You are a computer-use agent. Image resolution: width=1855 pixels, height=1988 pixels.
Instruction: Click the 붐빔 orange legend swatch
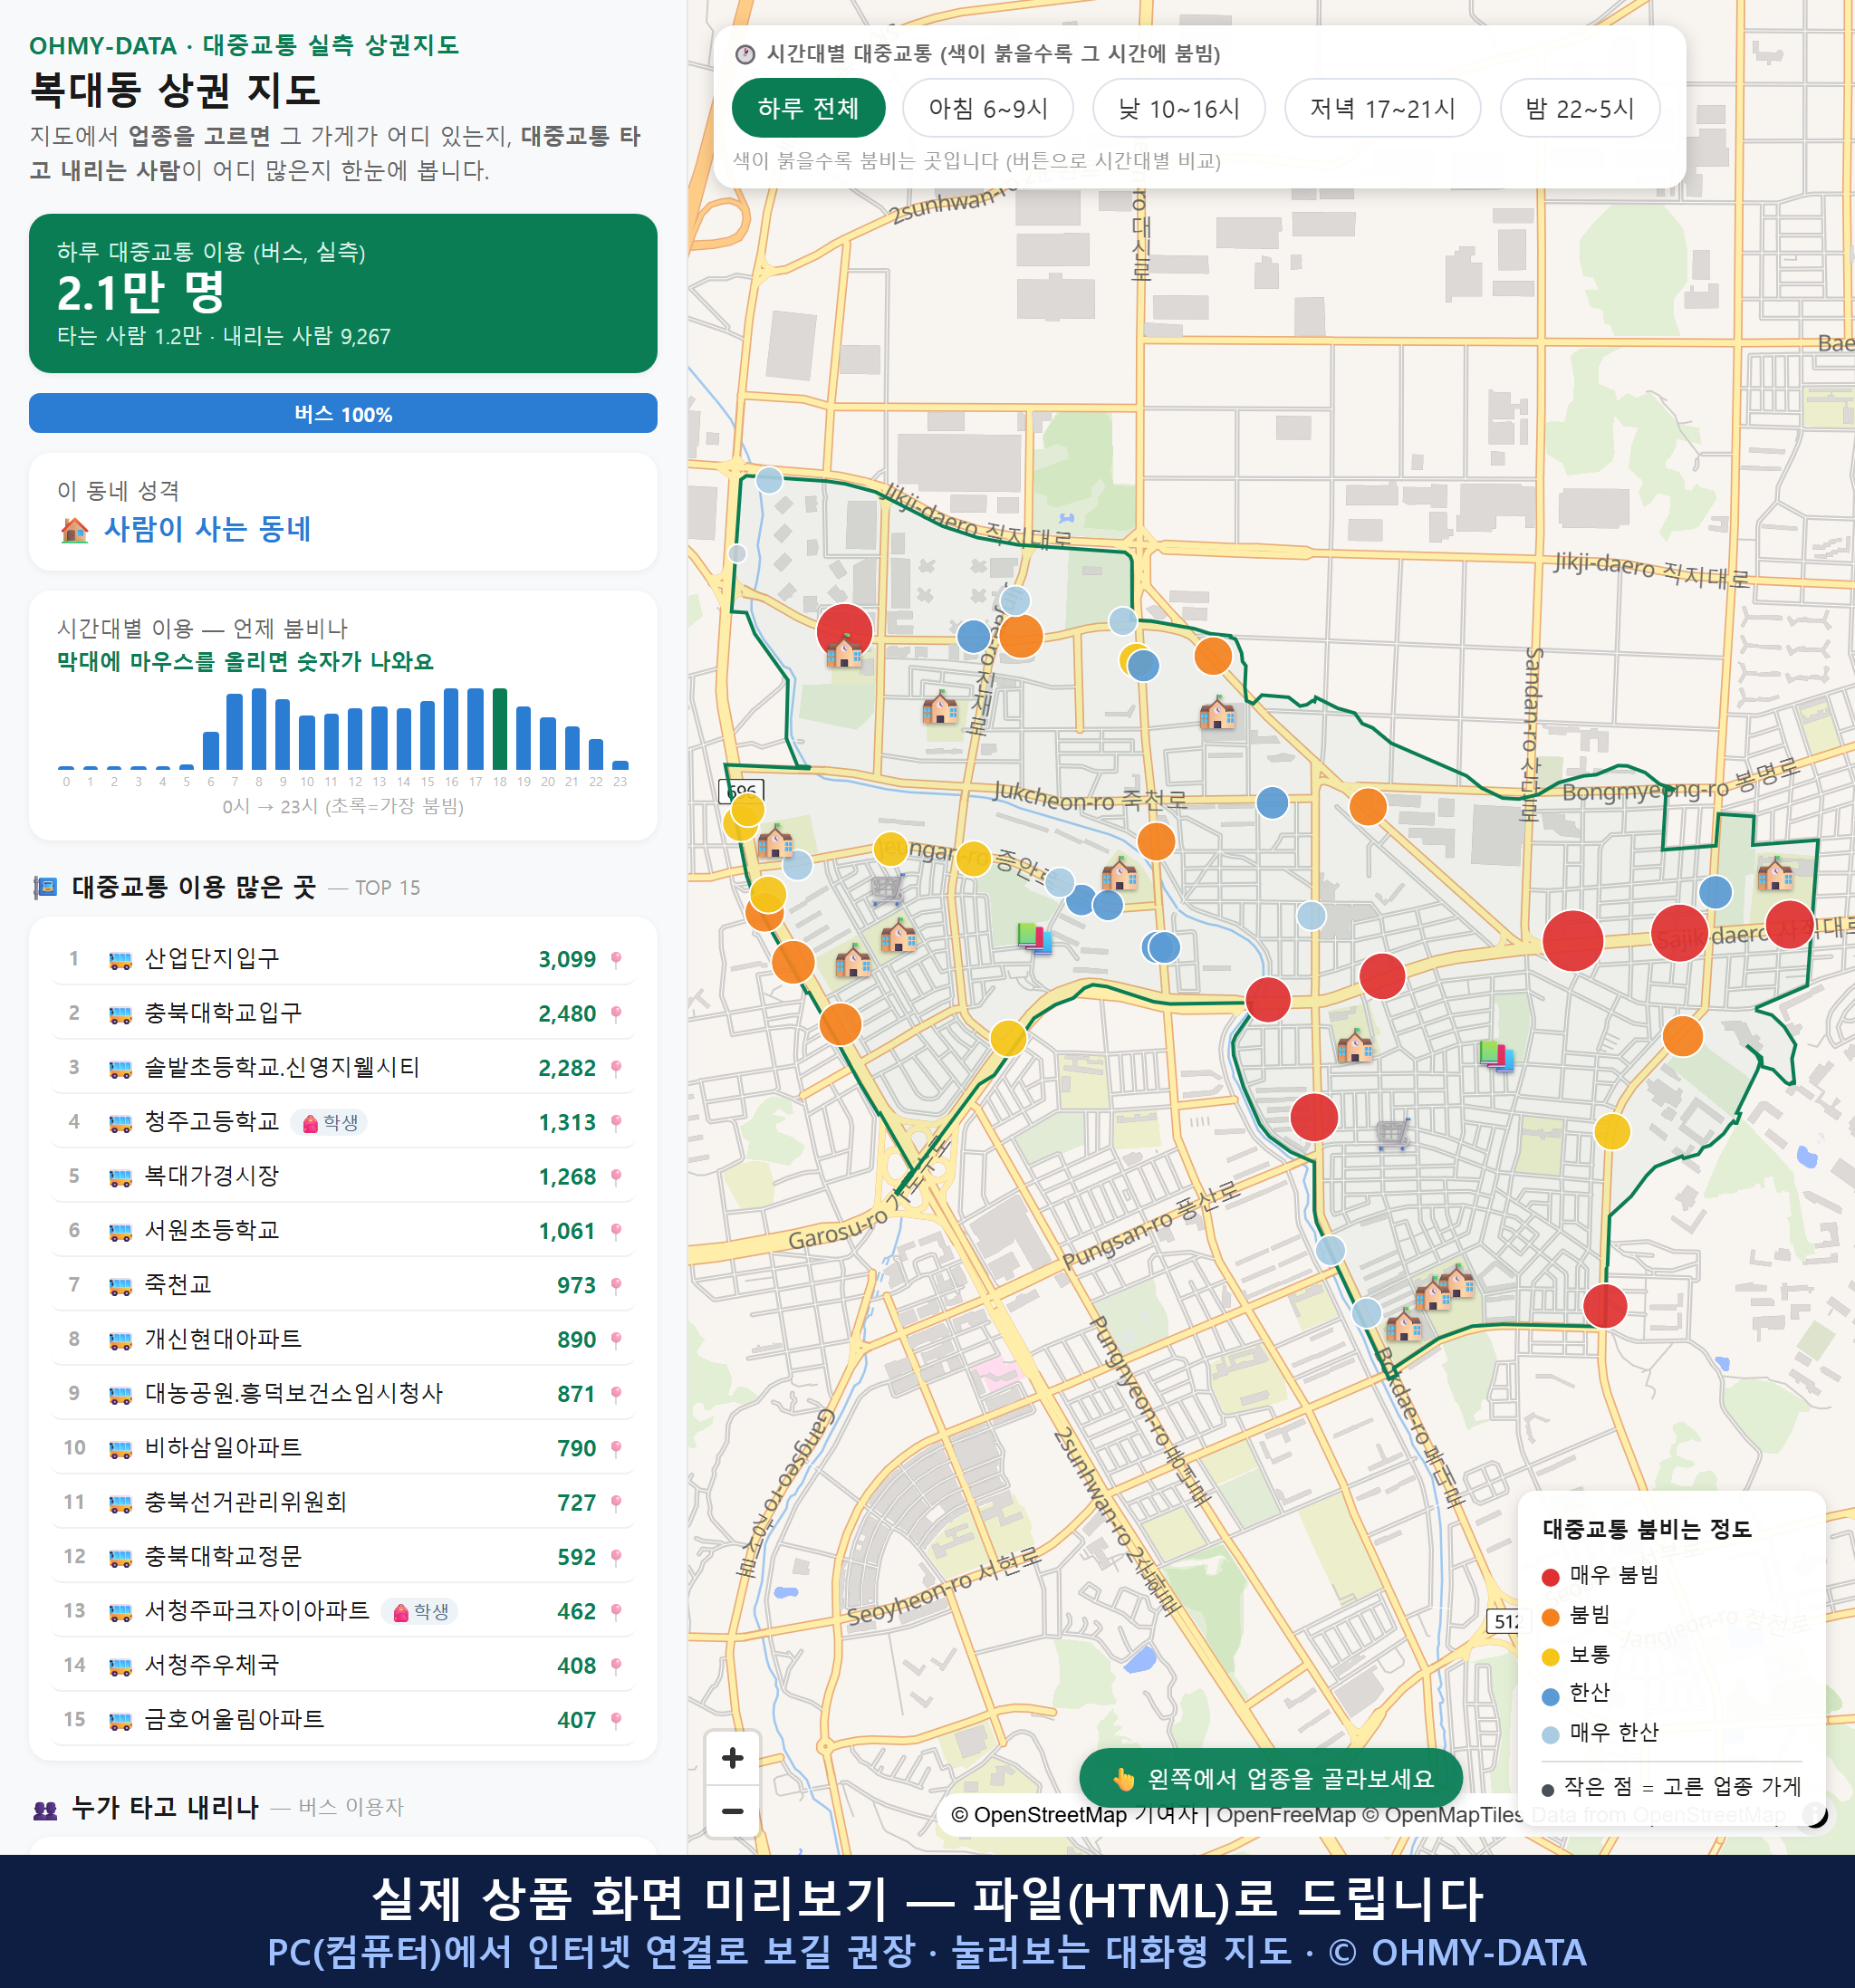point(1550,1617)
